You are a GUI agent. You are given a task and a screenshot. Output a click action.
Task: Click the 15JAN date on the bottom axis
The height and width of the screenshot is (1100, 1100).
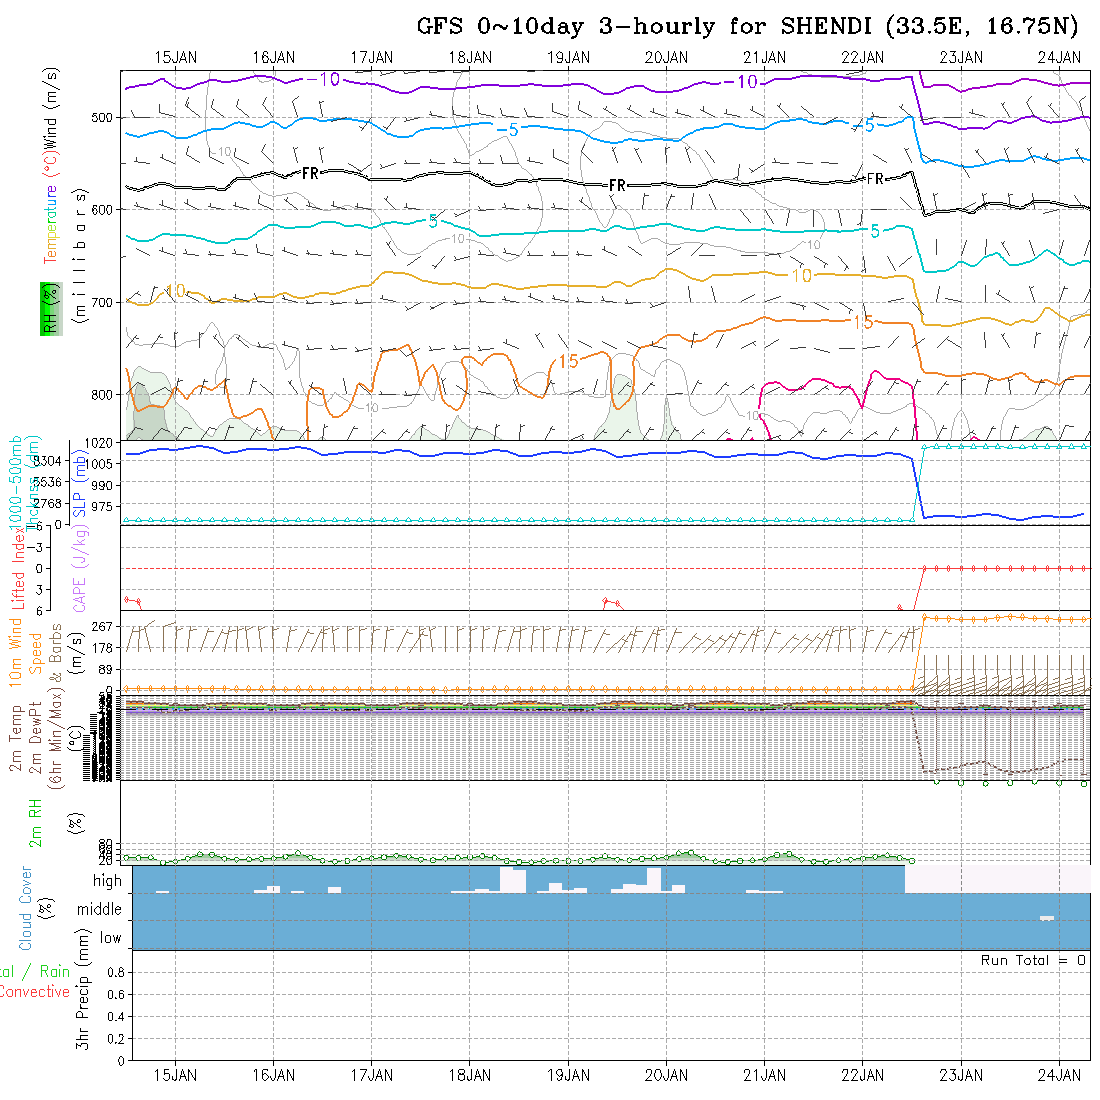pyautogui.click(x=176, y=1075)
